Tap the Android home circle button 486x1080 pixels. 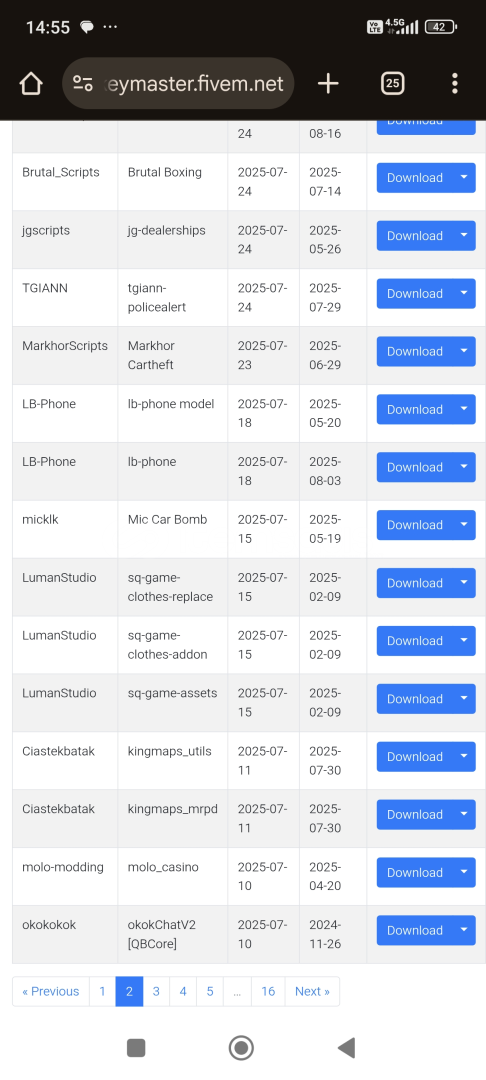point(241,1048)
